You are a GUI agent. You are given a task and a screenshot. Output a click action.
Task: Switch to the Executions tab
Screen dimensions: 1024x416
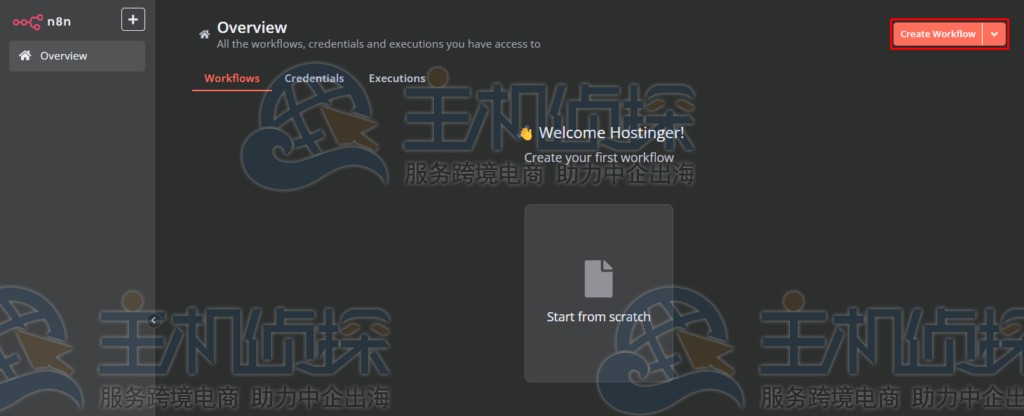click(x=397, y=78)
